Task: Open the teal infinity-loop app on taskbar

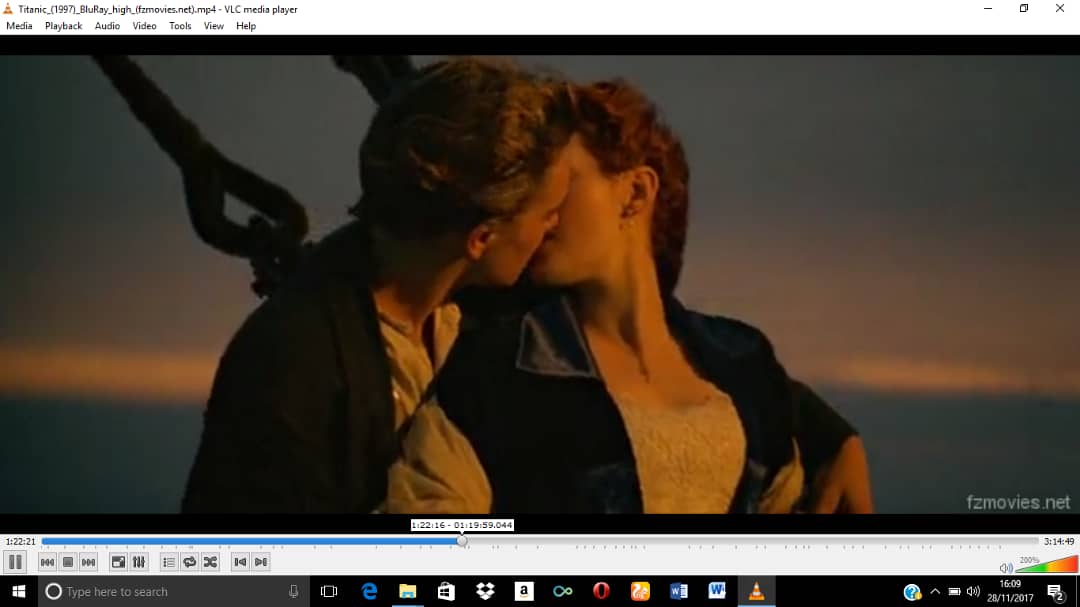Action: [563, 591]
